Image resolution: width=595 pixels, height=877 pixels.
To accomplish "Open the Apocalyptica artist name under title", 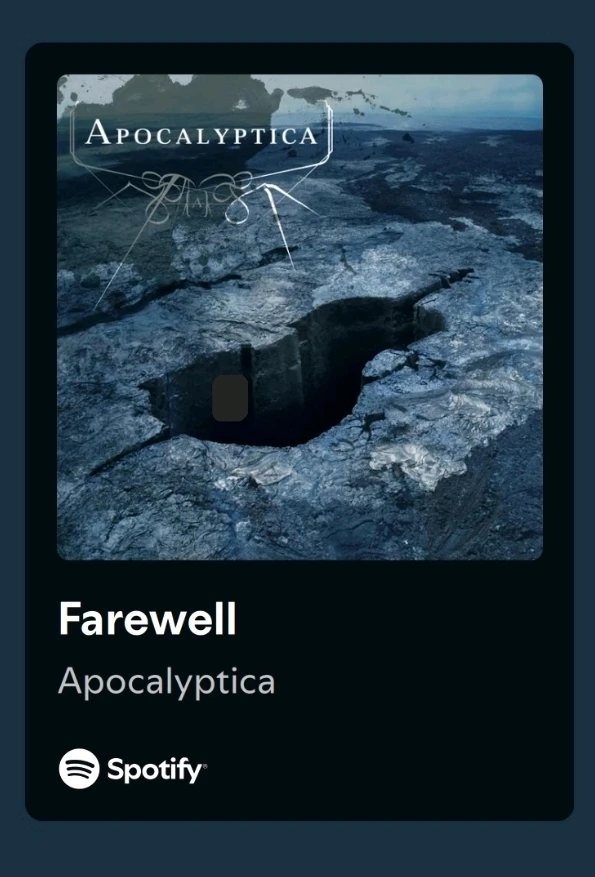I will [167, 682].
